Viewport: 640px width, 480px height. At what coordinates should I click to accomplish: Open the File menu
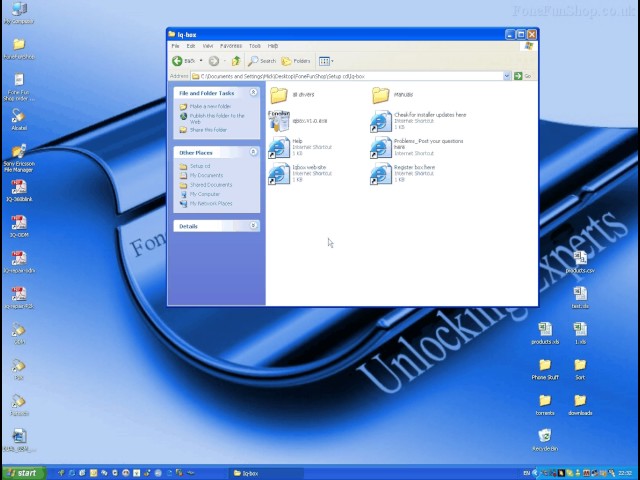pos(176,46)
